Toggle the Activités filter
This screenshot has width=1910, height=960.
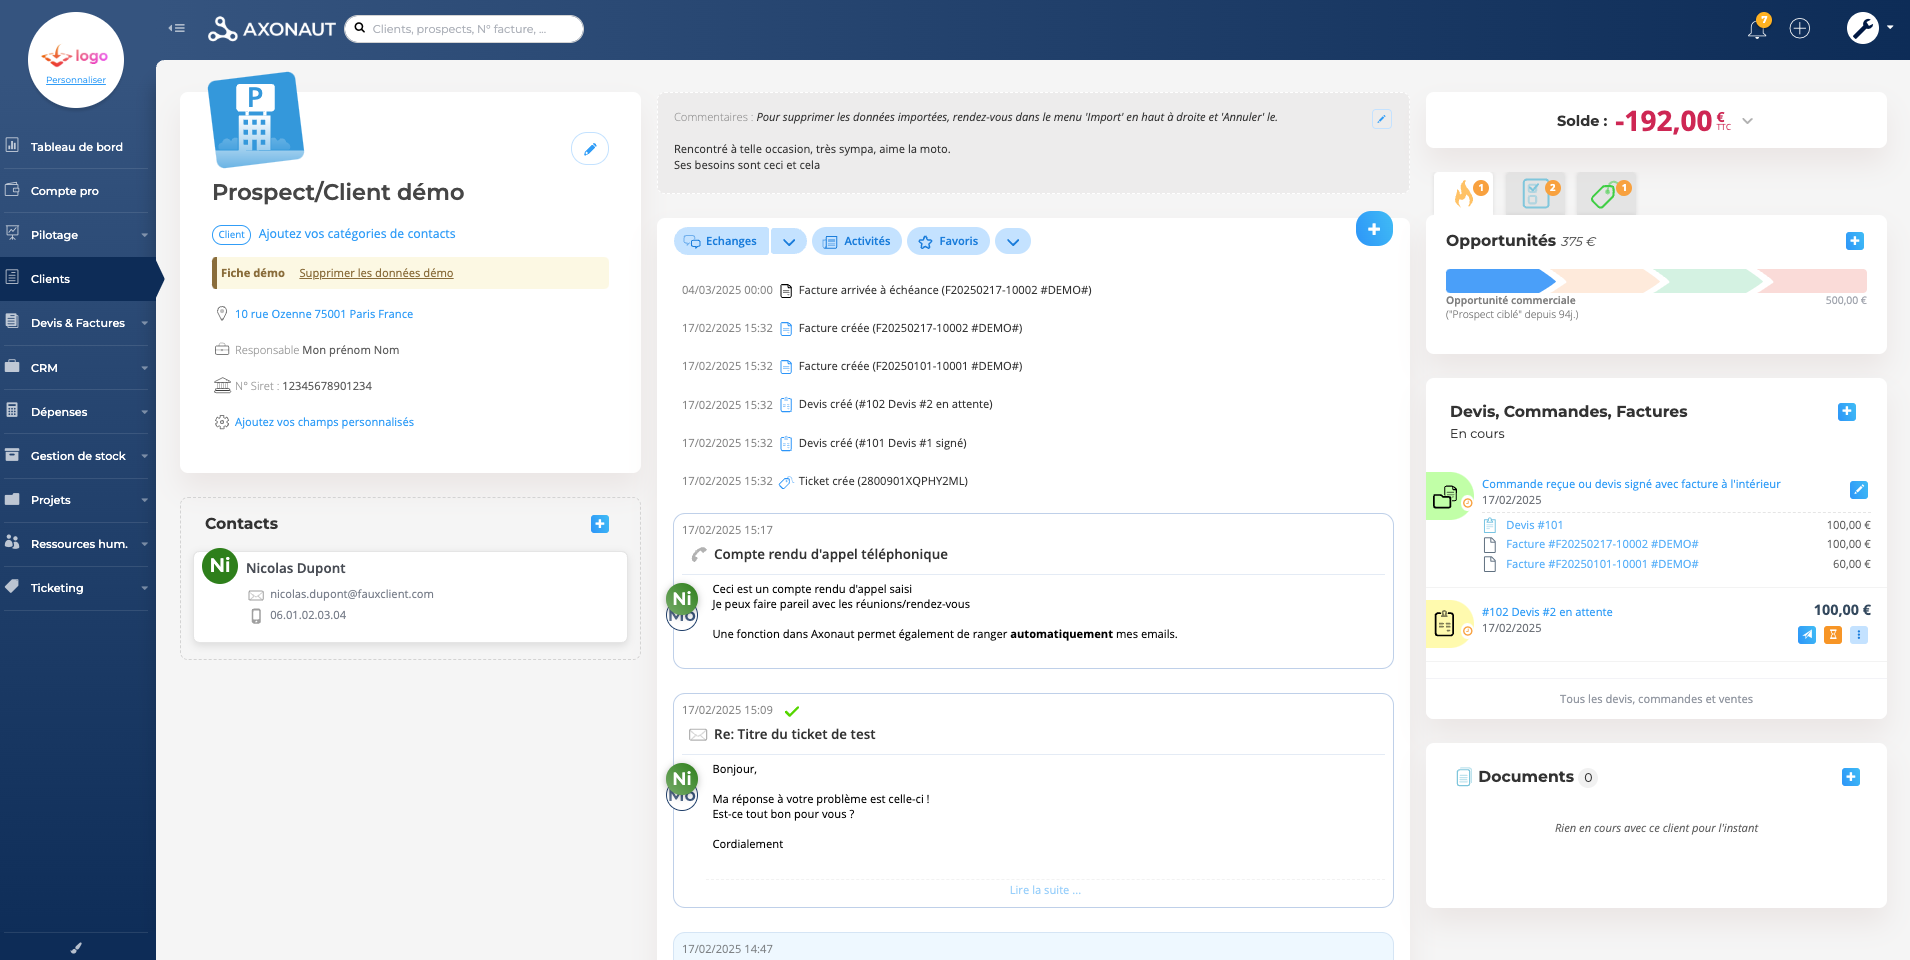pos(856,241)
